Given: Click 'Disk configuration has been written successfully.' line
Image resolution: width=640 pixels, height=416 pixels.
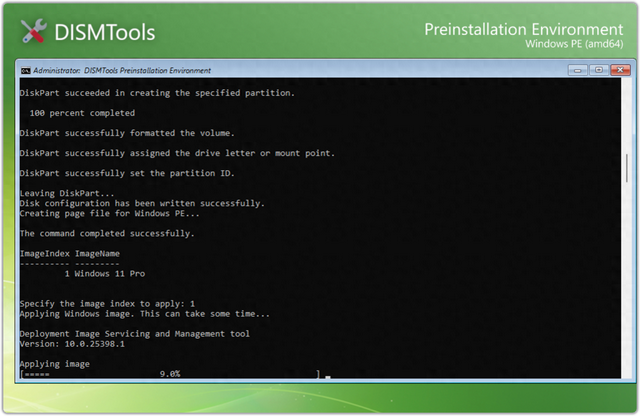Looking at the screenshot, I should [x=142, y=203].
